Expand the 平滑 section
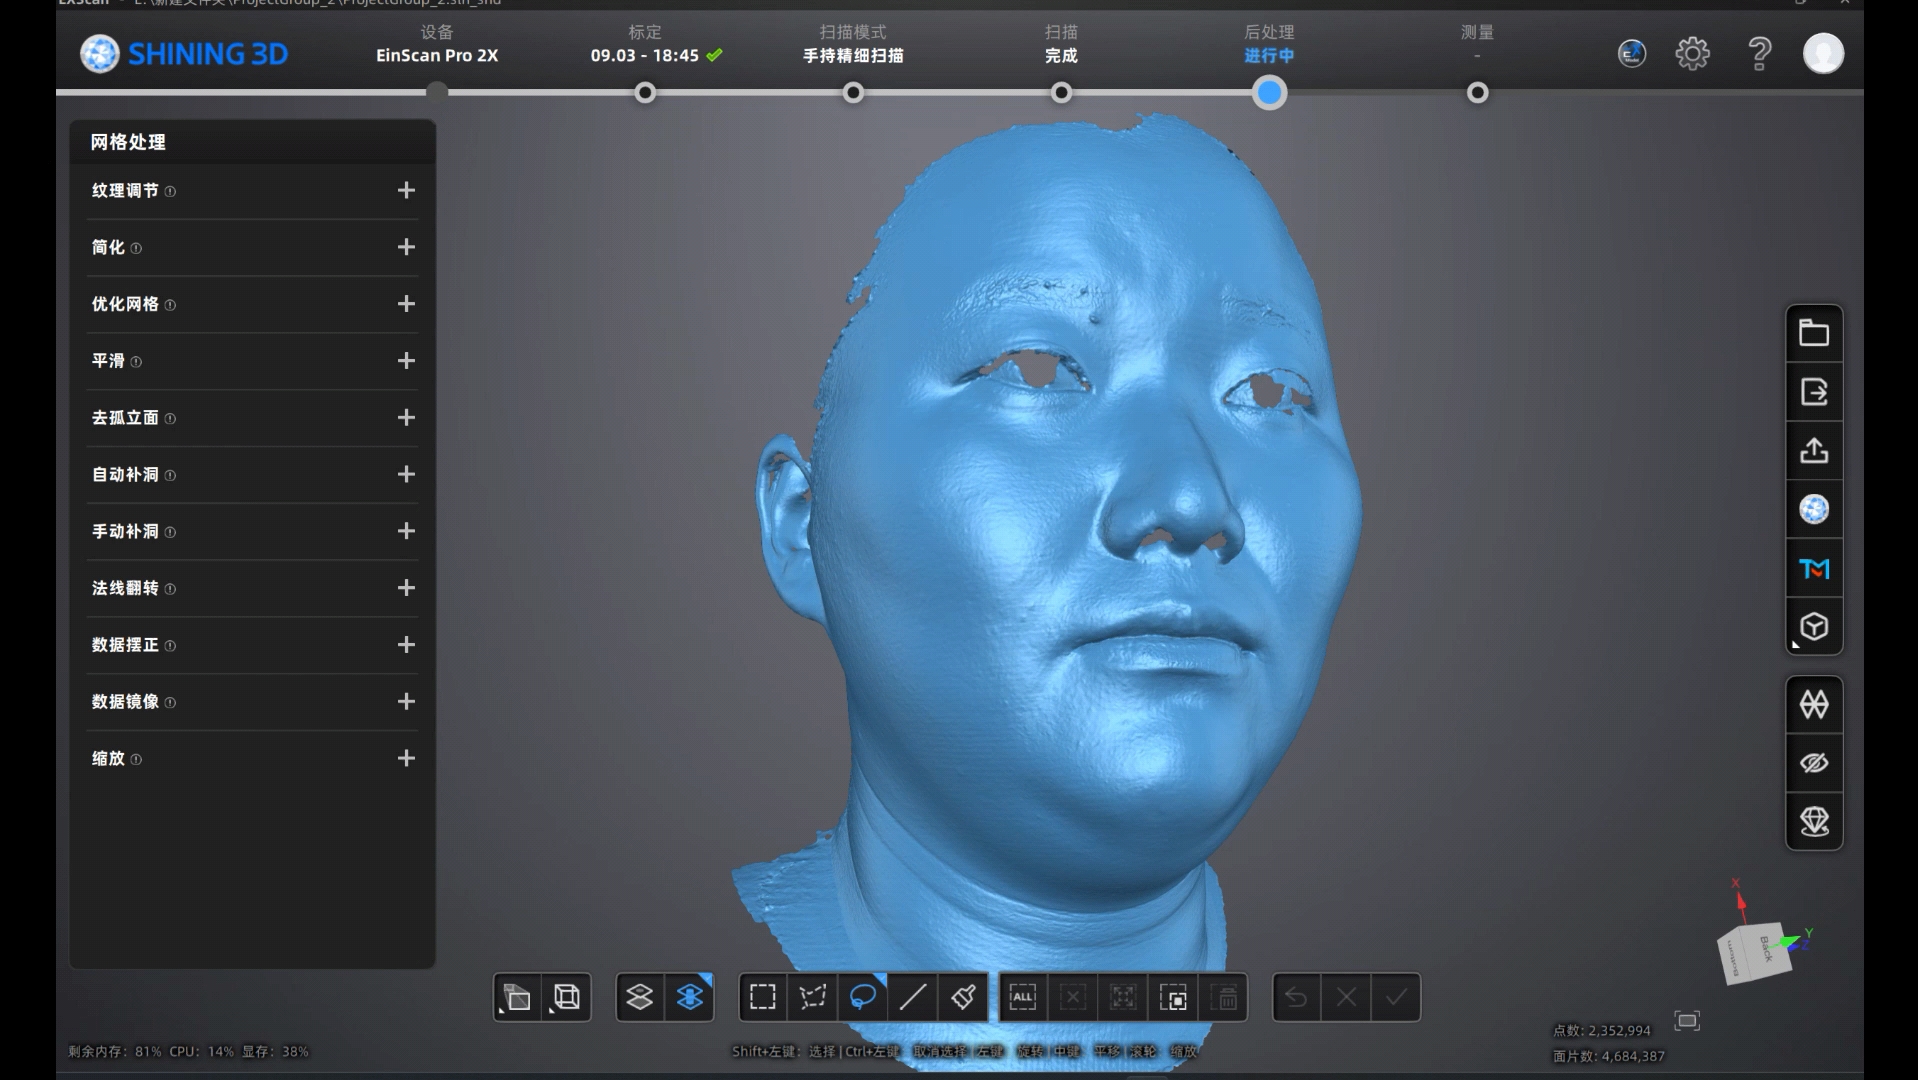This screenshot has height=1080, width=1918. (x=406, y=361)
